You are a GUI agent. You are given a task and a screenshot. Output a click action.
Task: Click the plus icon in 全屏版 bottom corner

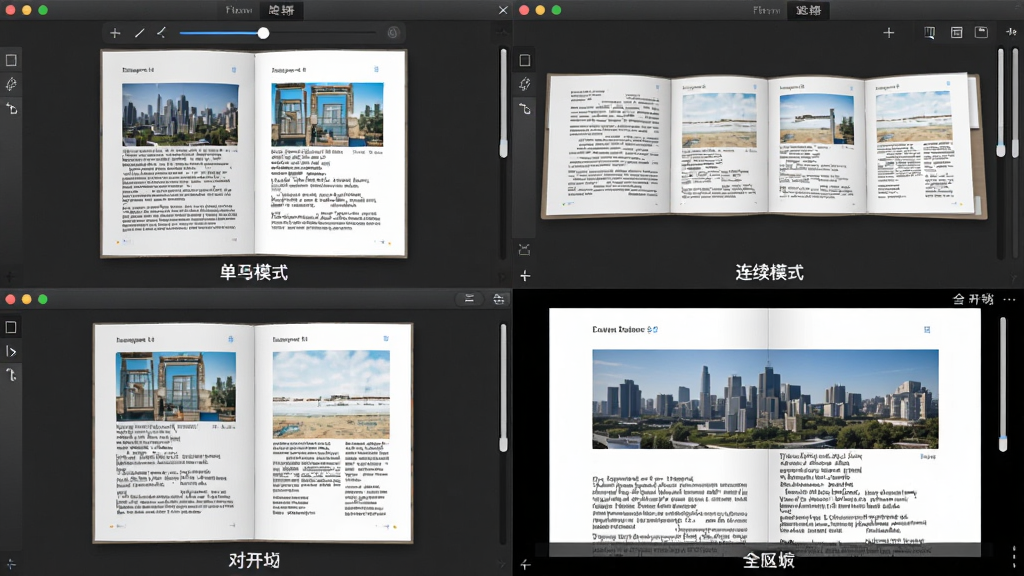525,564
